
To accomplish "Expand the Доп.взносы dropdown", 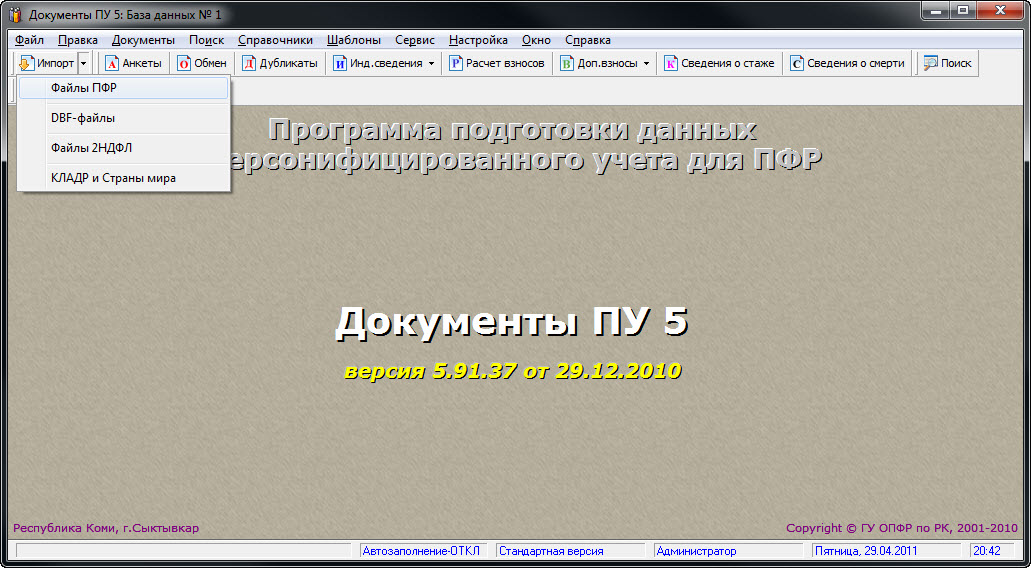I will tap(646, 63).
